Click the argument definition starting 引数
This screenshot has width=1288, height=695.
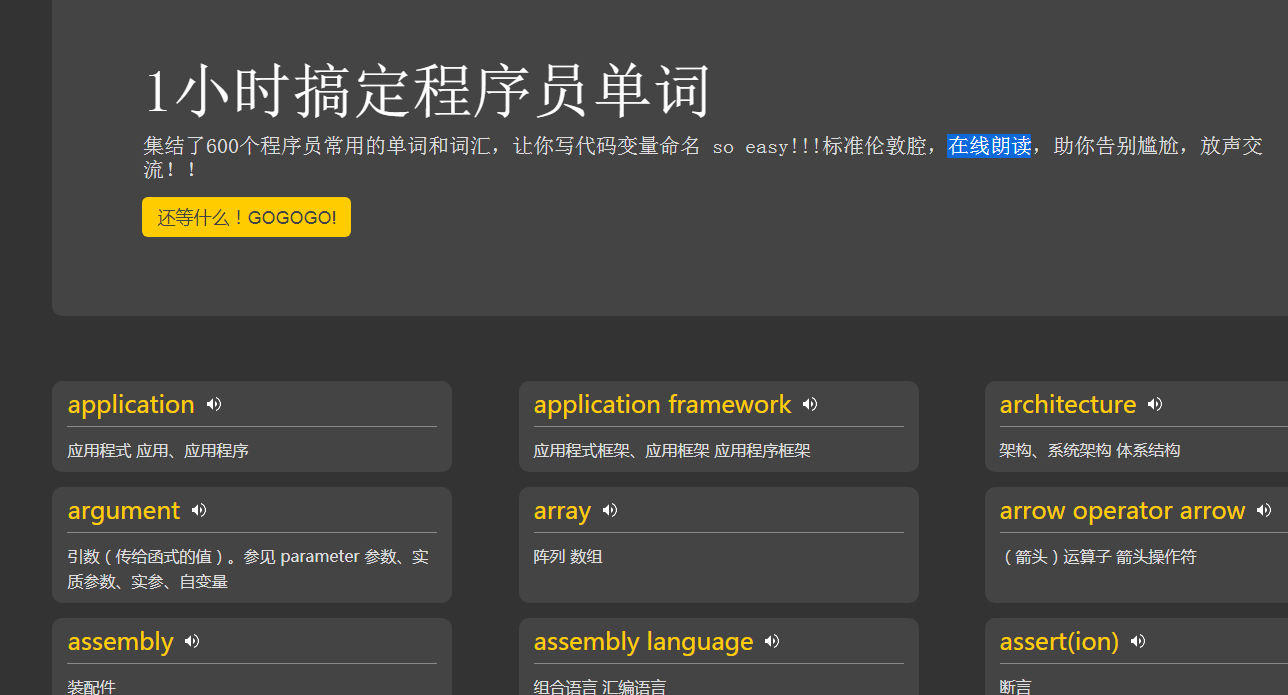point(248,569)
